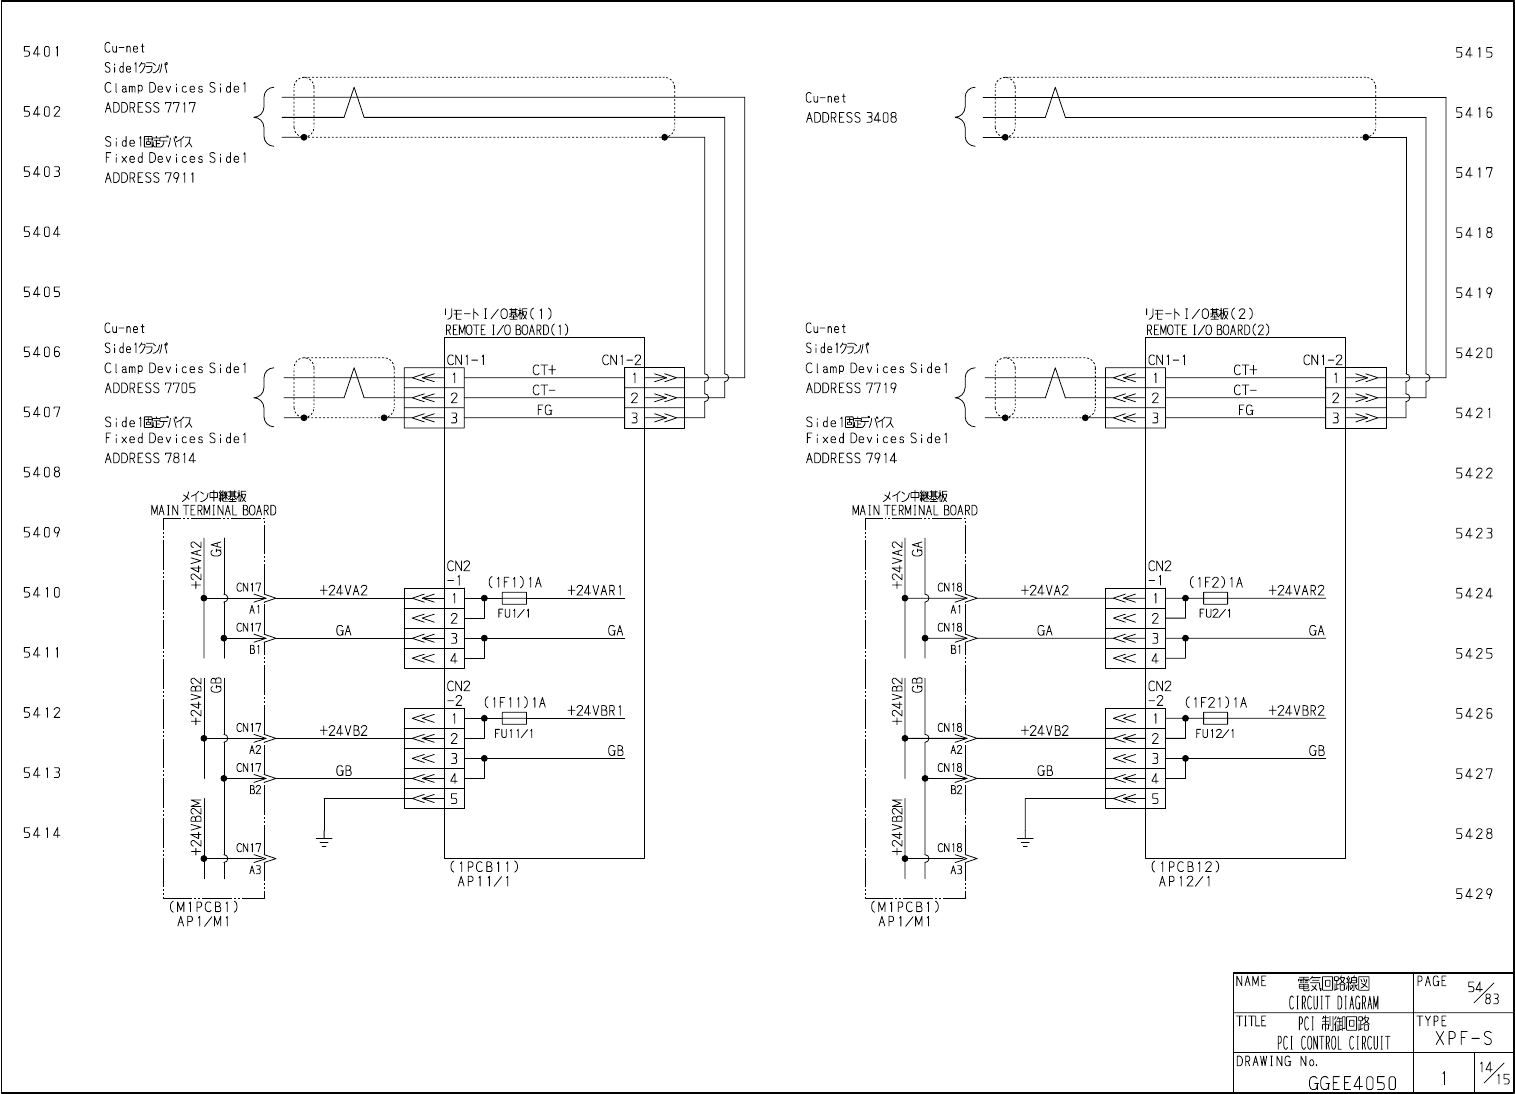Select the ADDRESS 7911 text
The width and height of the screenshot is (1515, 1094).
pyautogui.click(x=150, y=178)
